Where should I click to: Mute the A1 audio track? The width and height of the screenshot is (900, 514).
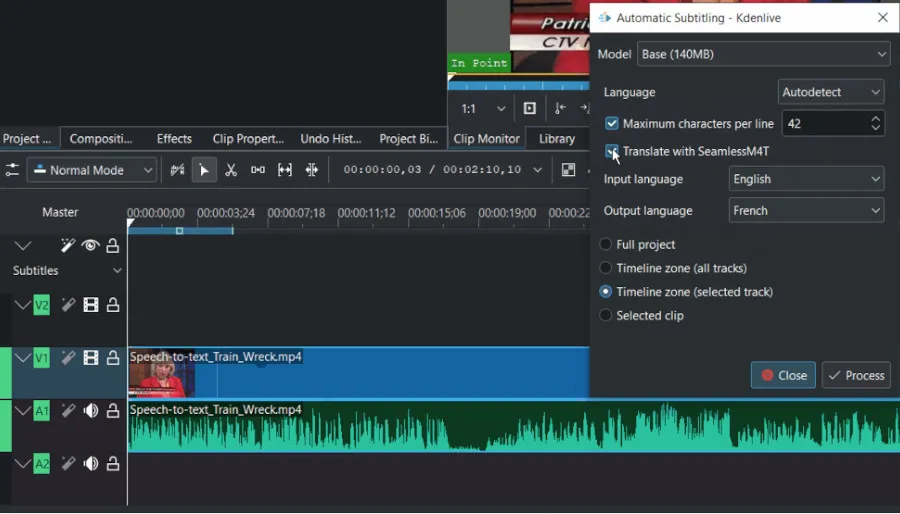pyautogui.click(x=91, y=410)
